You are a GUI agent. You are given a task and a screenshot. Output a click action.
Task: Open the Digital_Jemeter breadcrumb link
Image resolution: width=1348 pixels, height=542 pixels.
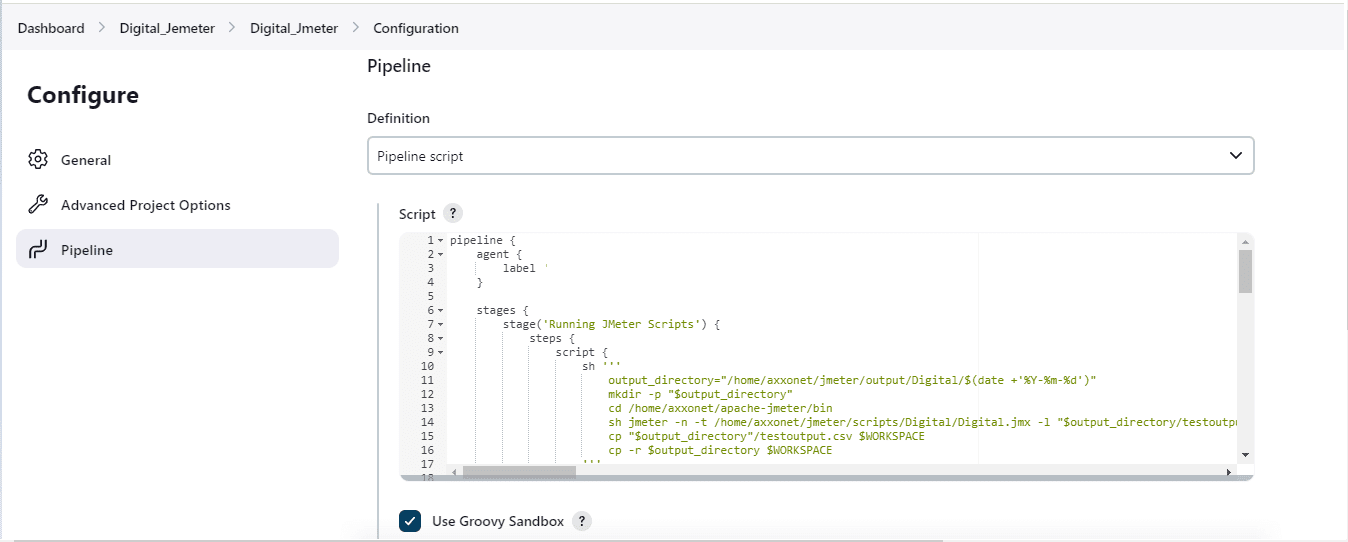pyautogui.click(x=167, y=28)
